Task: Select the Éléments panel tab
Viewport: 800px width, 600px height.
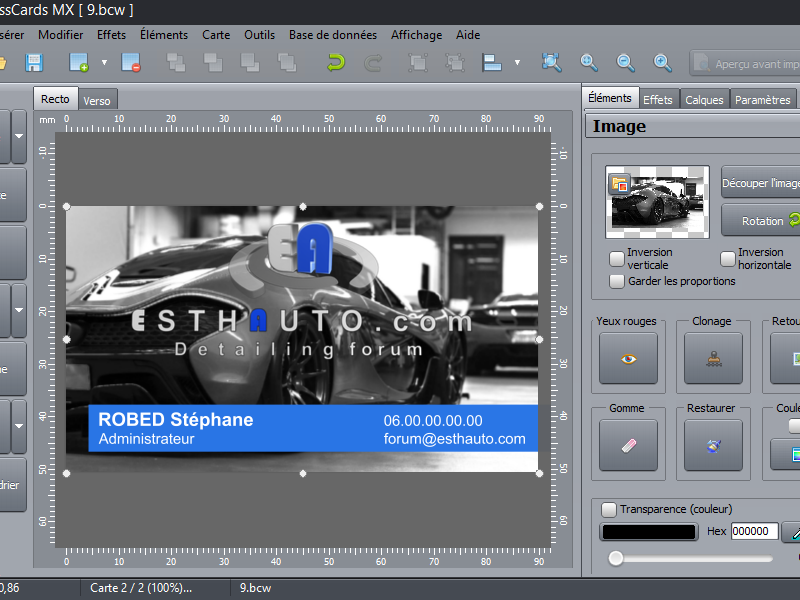Action: [610, 97]
